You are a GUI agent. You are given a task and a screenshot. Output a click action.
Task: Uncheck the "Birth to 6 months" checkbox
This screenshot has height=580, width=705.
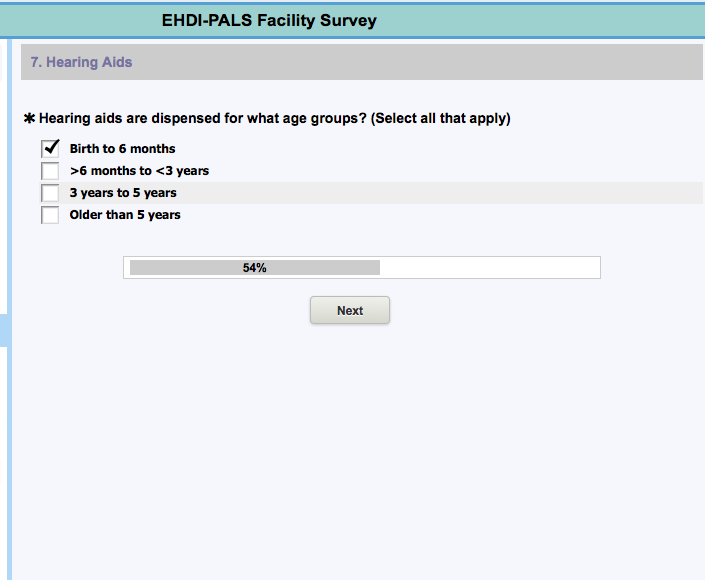(50, 149)
